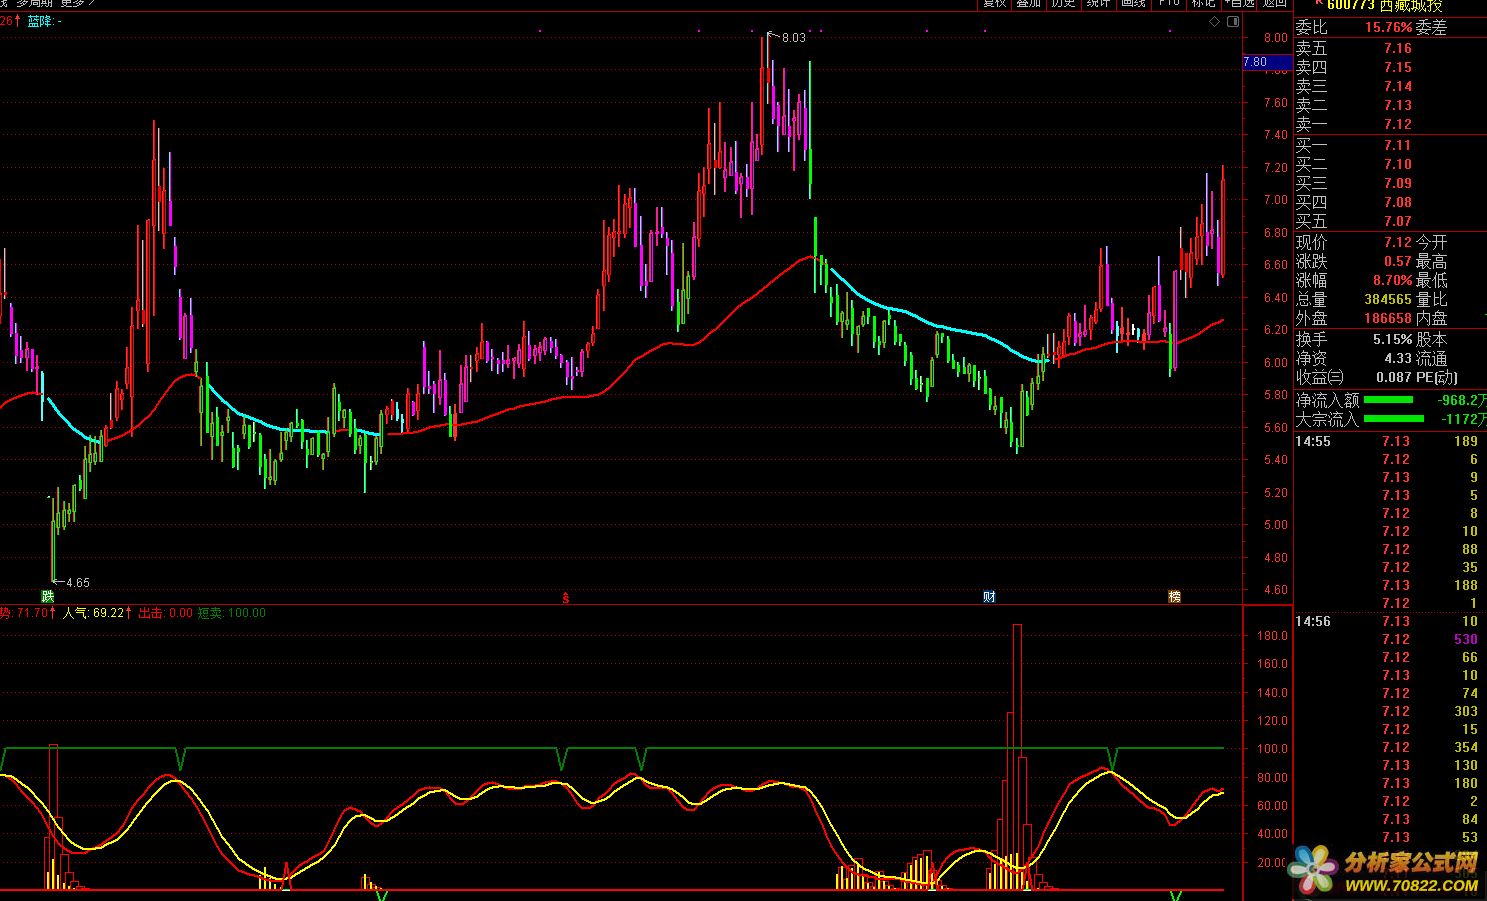
Task: Select the 卖二 7.13 order row
Action: point(1390,105)
